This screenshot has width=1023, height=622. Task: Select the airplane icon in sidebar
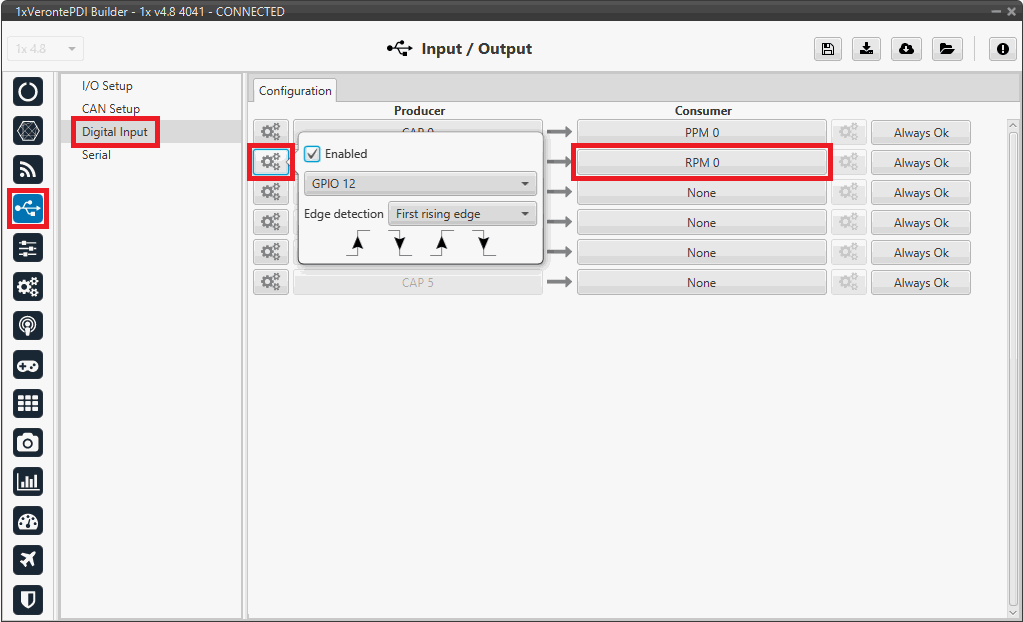click(28, 559)
